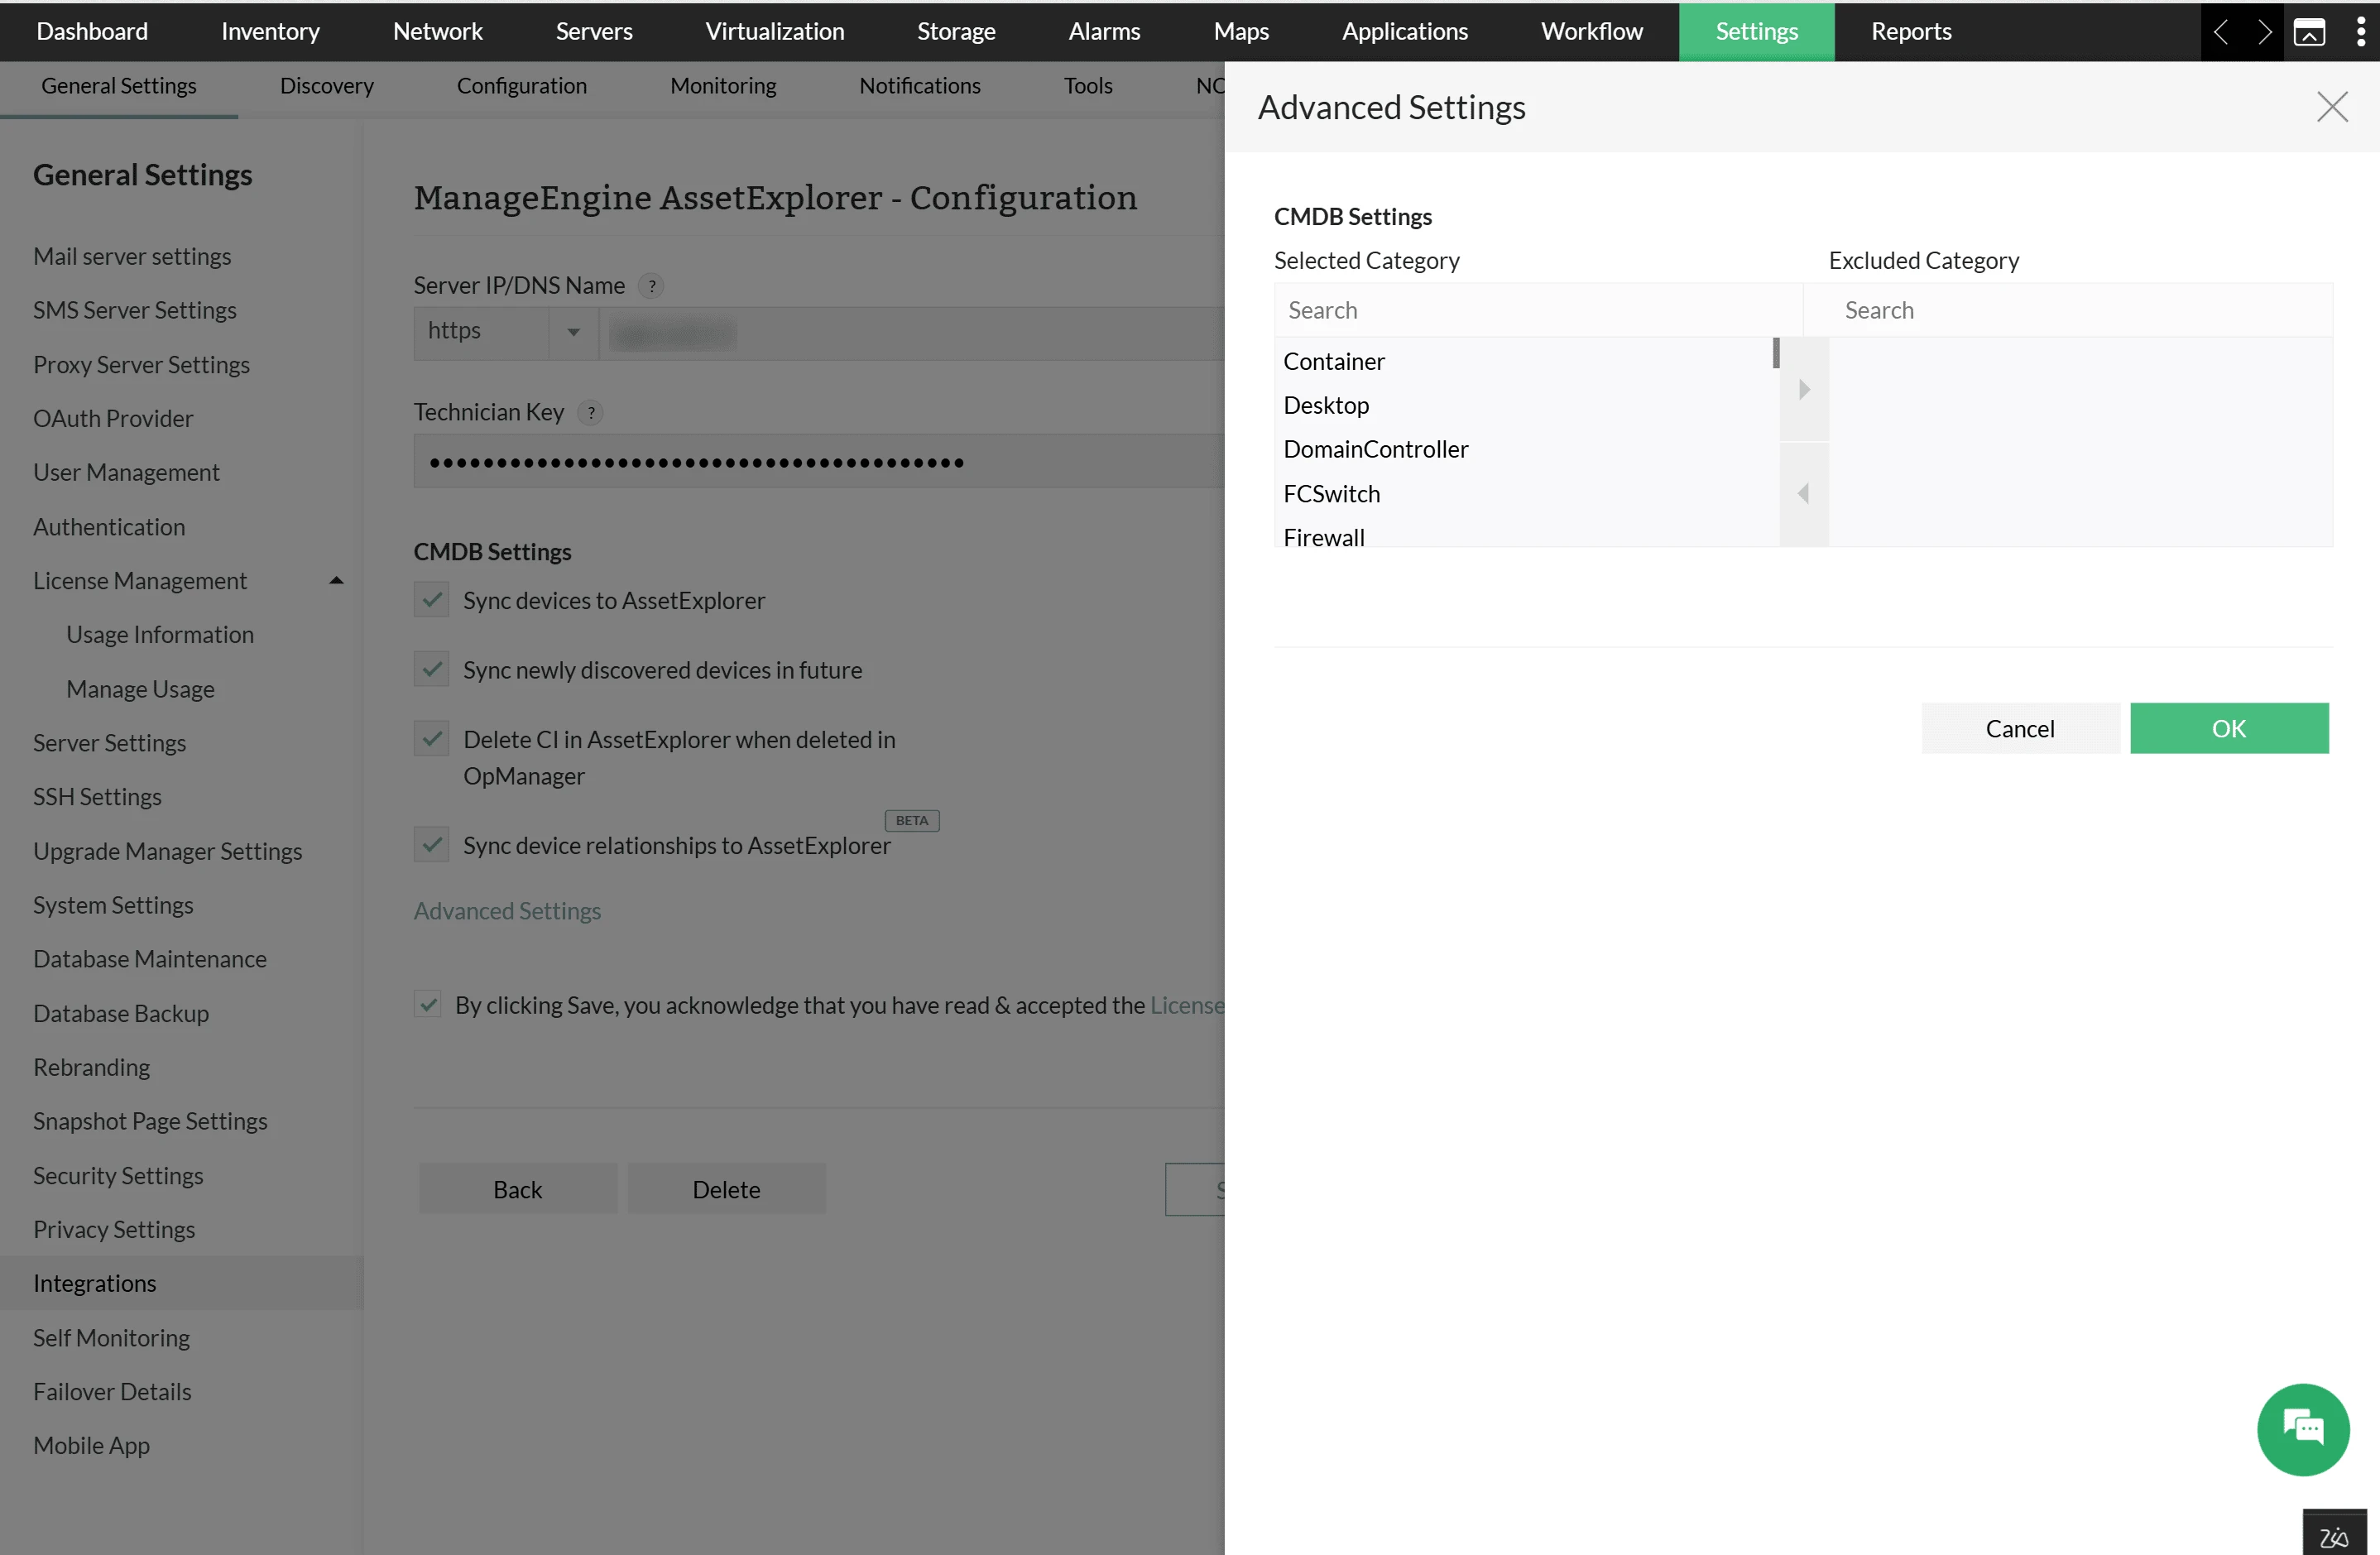Open the Storage menu
Viewport: 2380px width, 1555px height.
click(956, 31)
